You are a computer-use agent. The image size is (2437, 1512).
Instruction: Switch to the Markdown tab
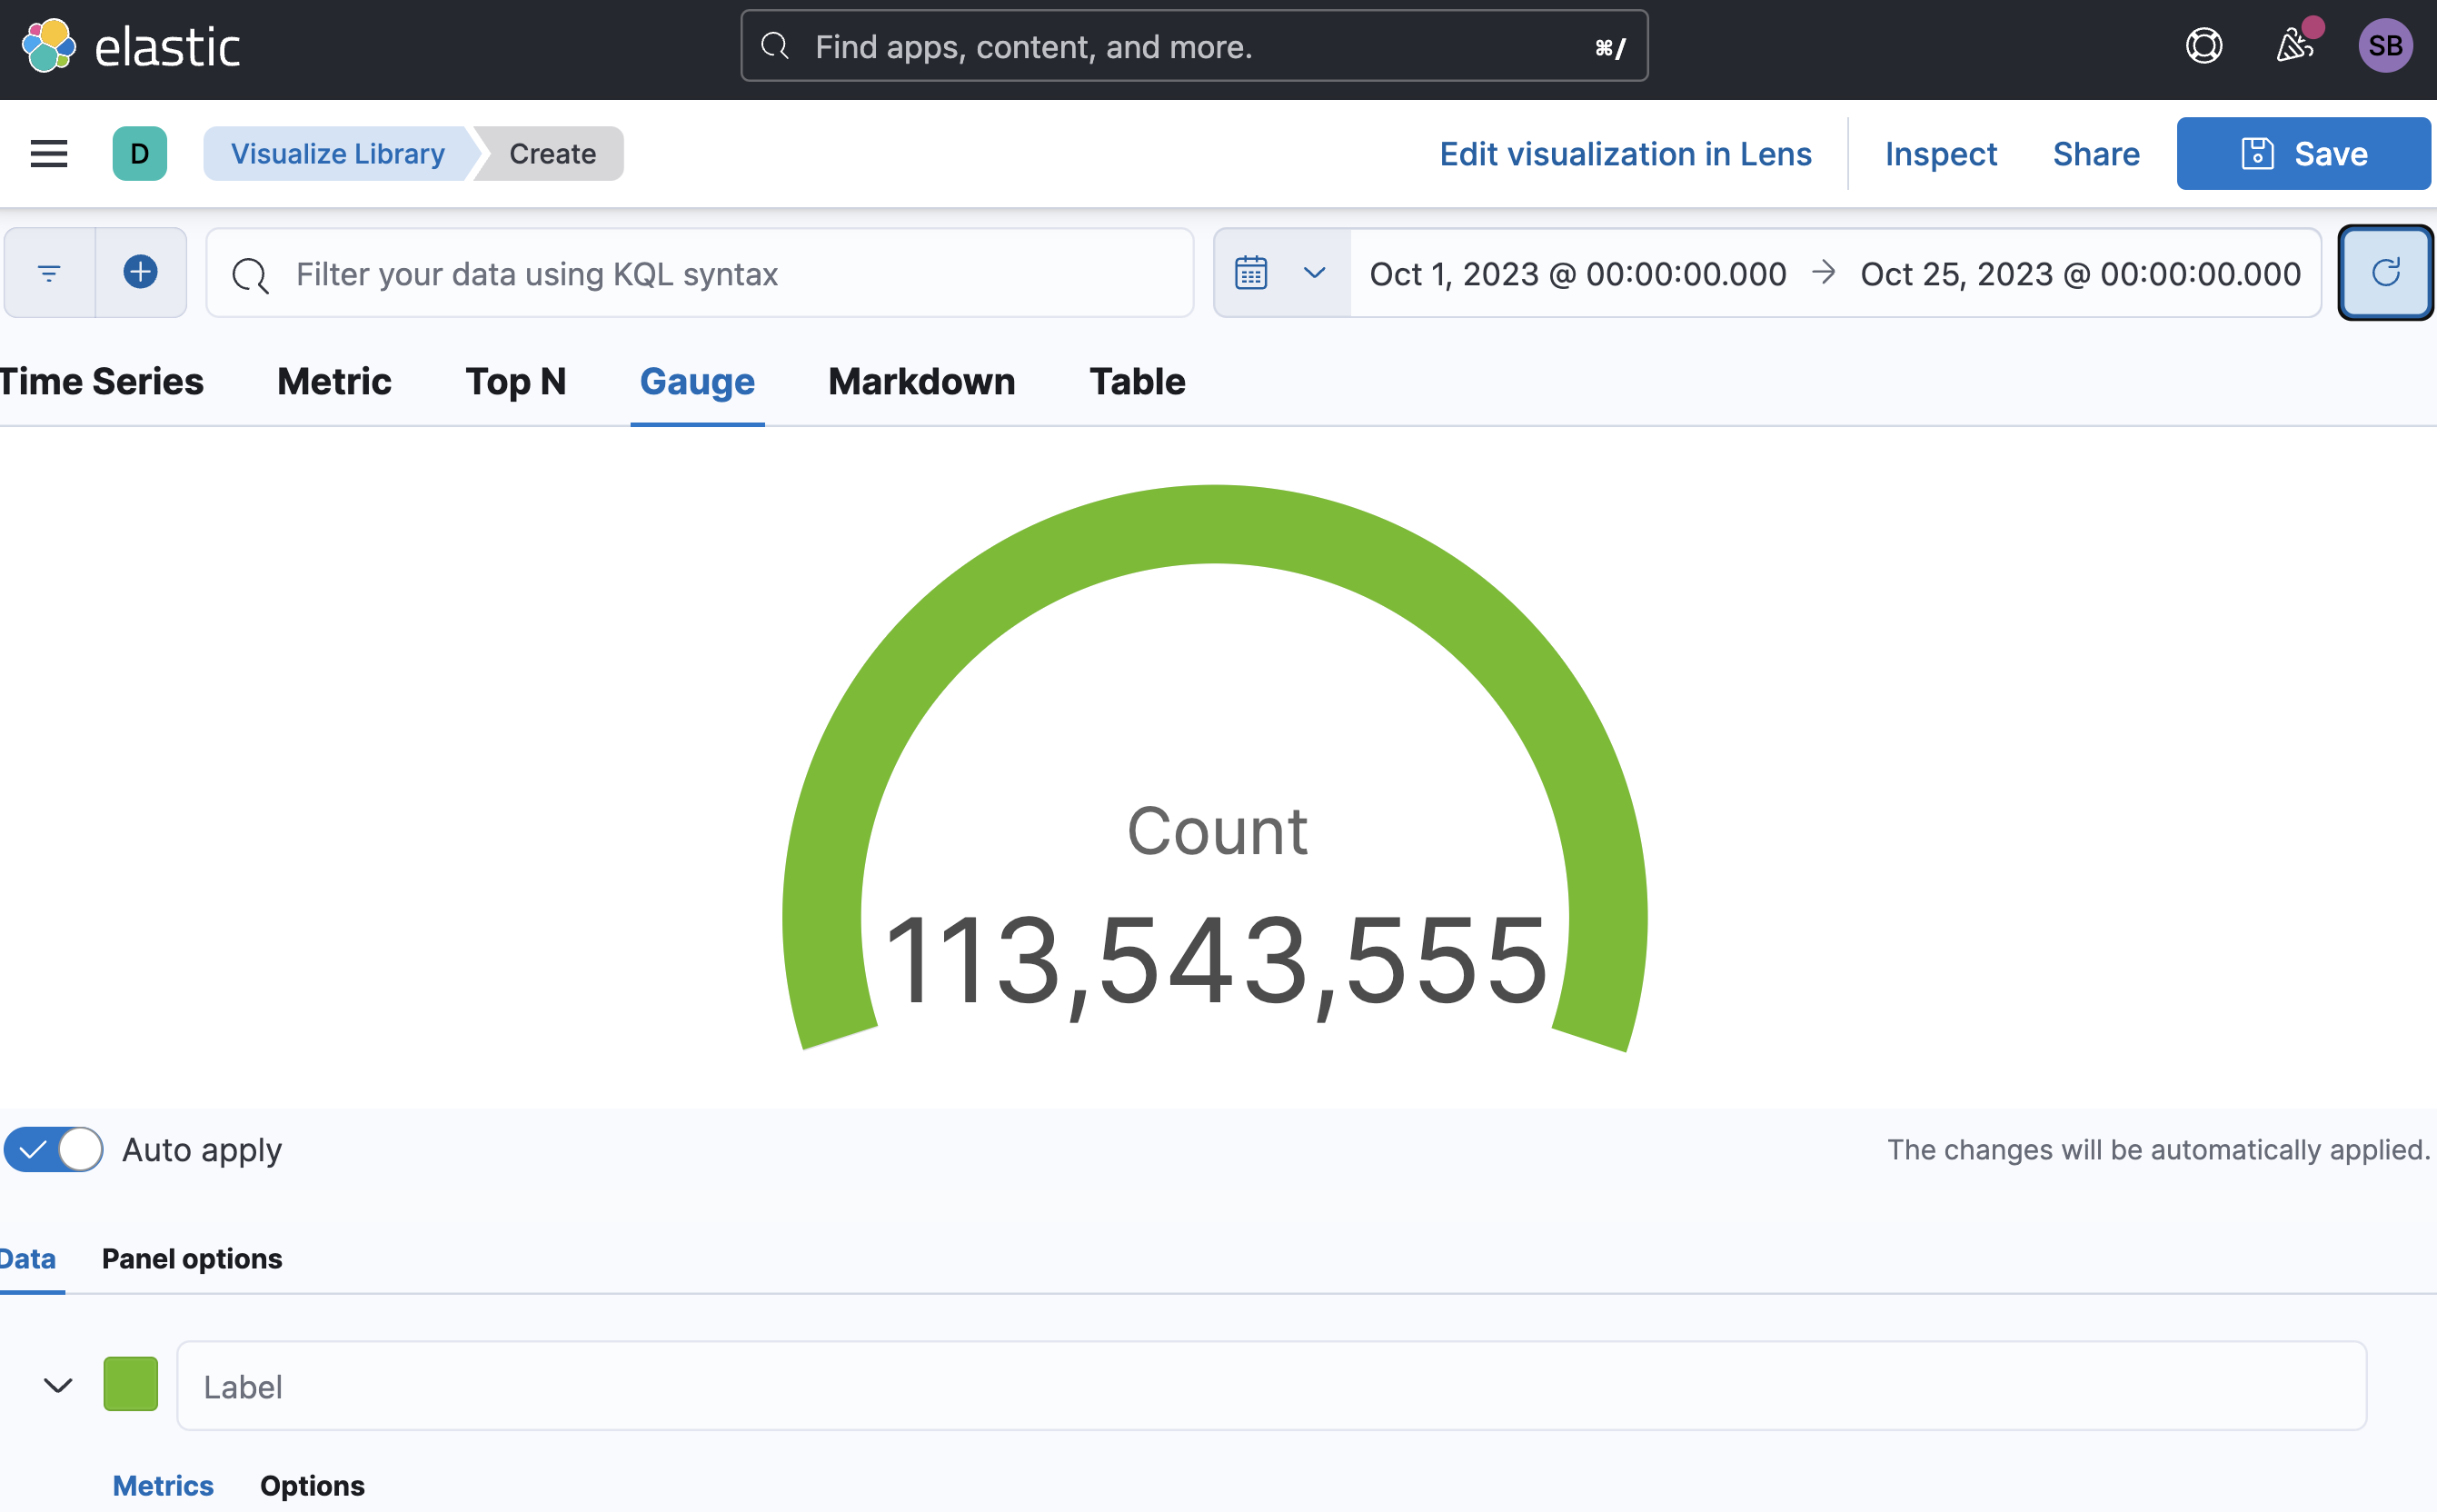pos(921,382)
